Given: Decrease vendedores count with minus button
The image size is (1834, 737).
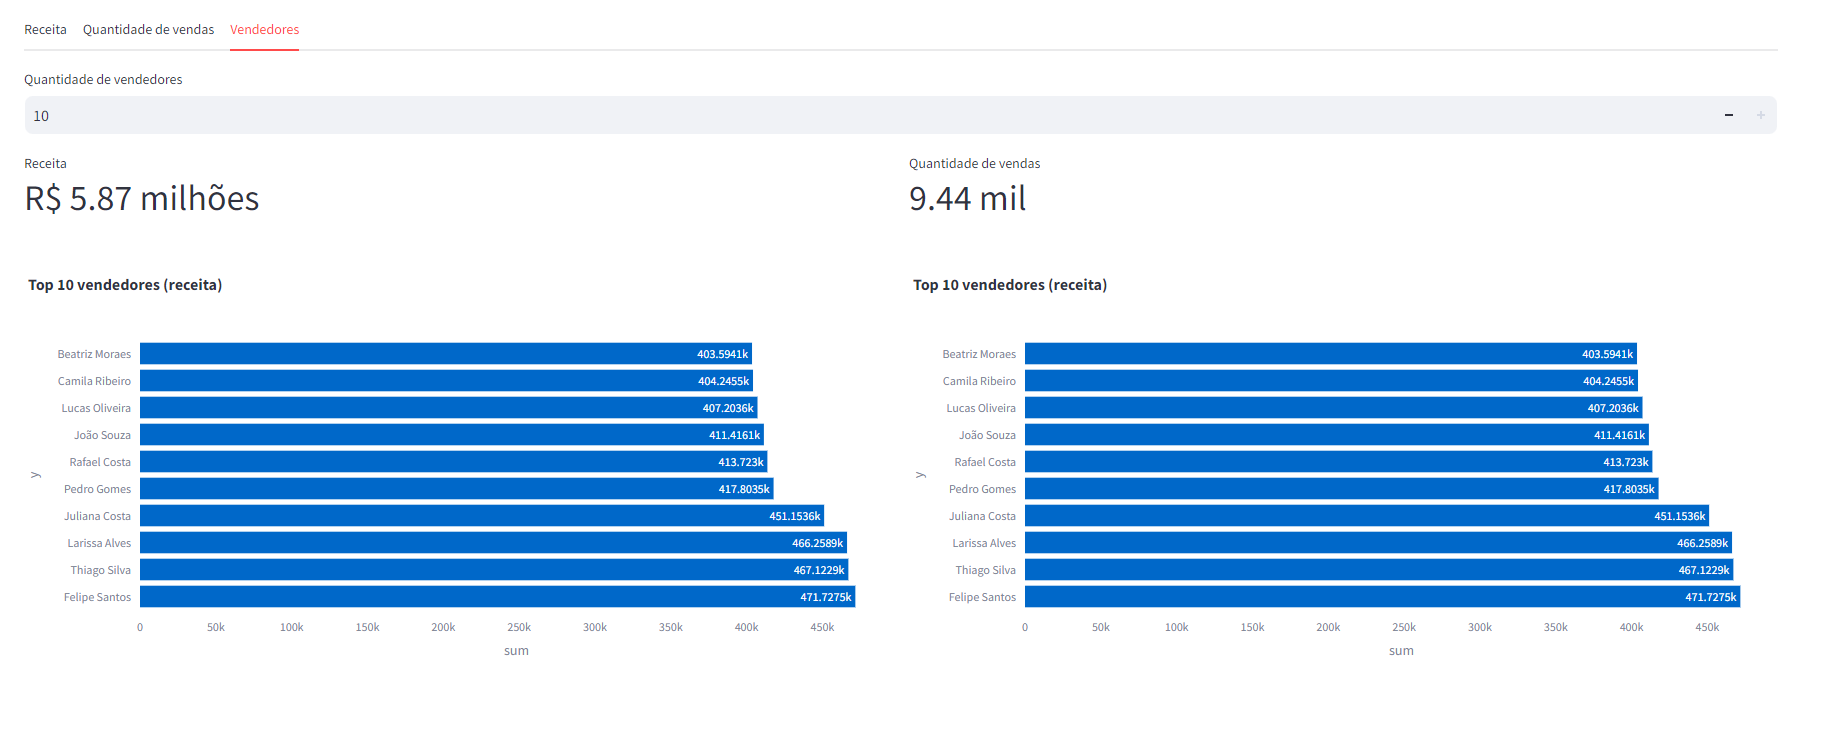Looking at the screenshot, I should coord(1728,115).
